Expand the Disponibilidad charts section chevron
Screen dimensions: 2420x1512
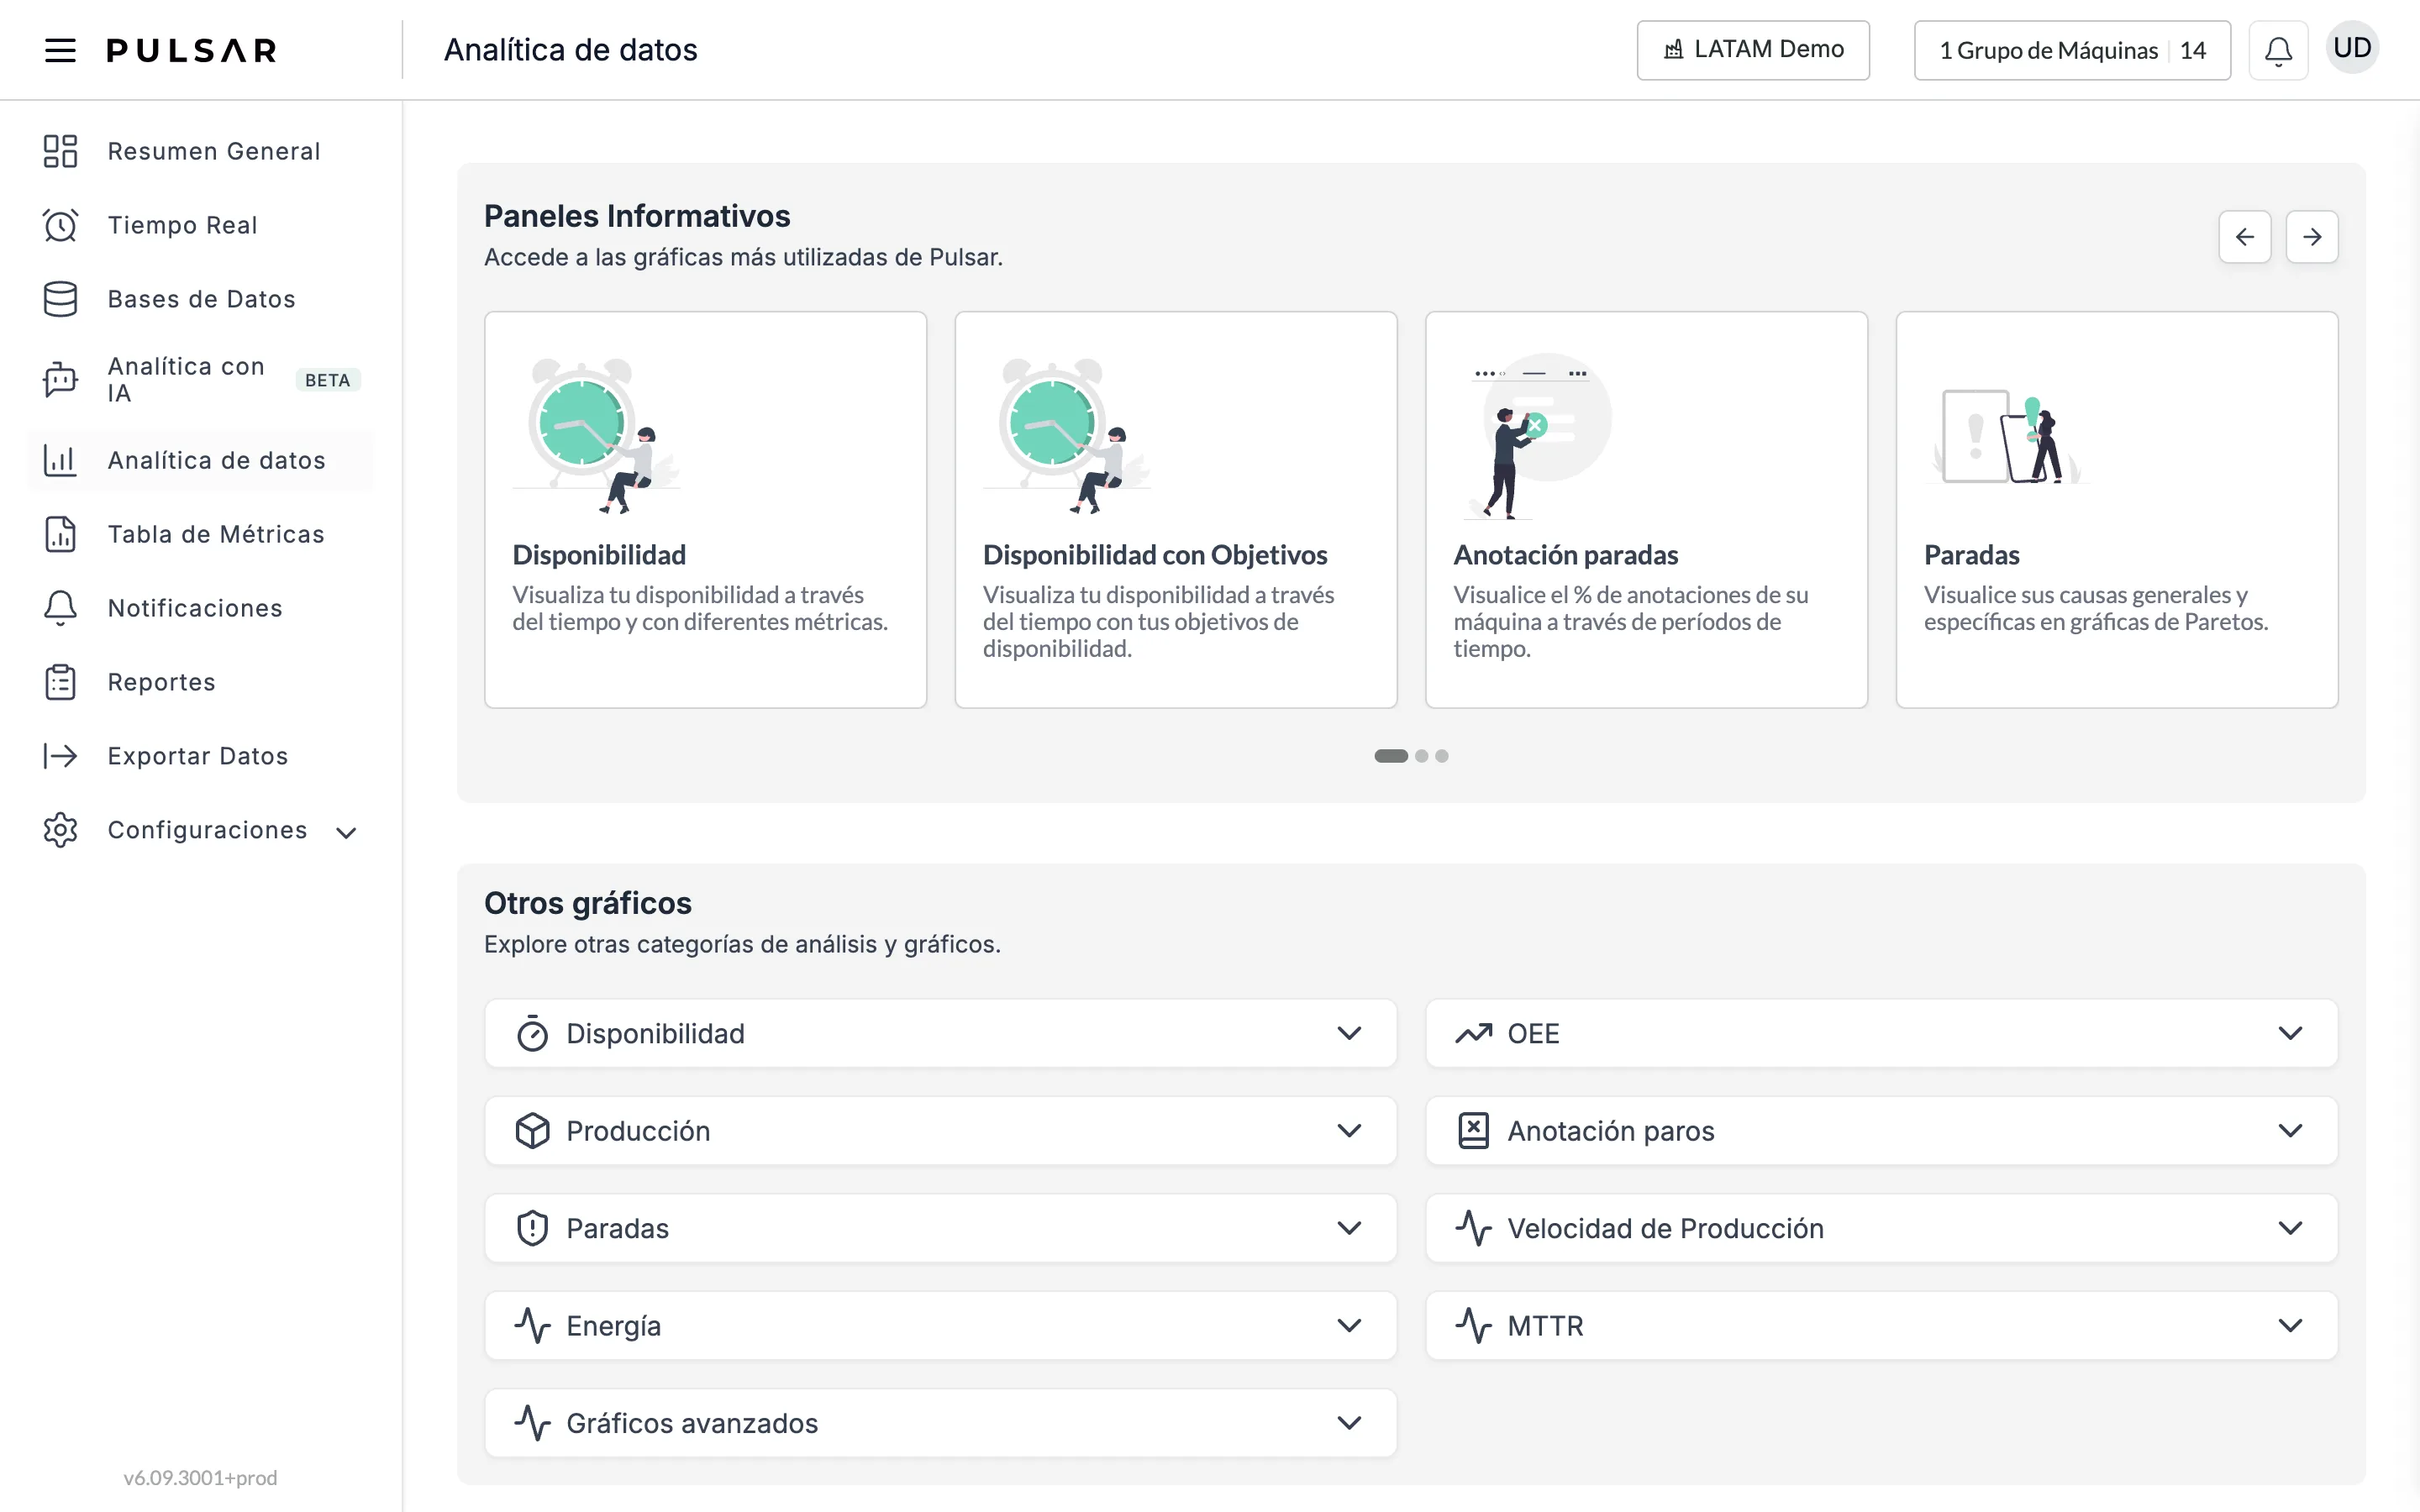[x=1349, y=1033]
